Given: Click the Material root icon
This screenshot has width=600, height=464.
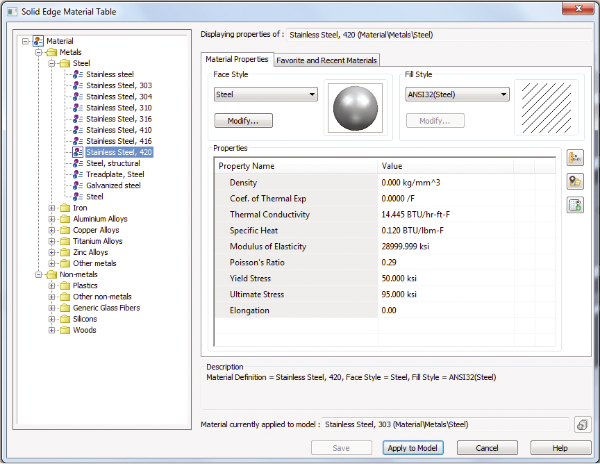Looking at the screenshot, I should click(x=38, y=41).
